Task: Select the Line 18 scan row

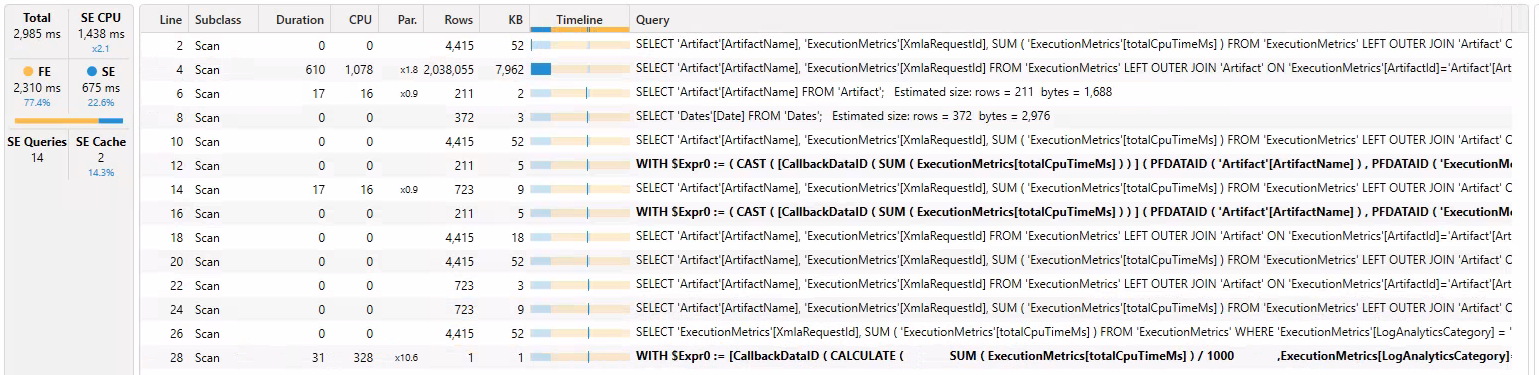Action: point(825,237)
